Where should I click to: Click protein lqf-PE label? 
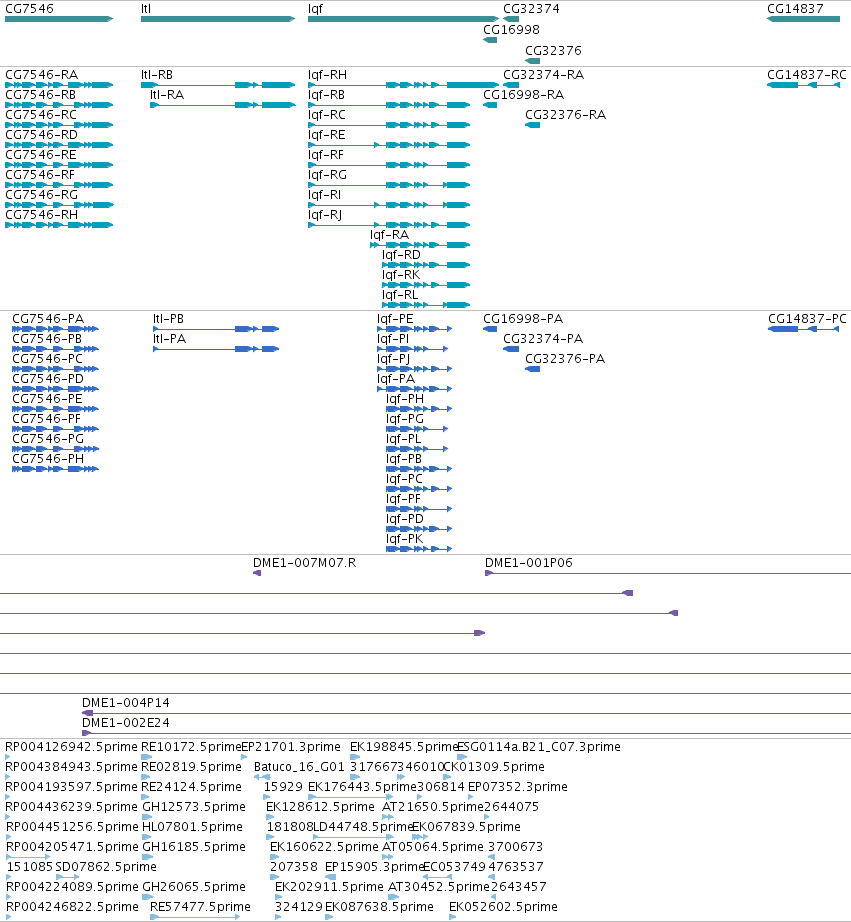395,319
